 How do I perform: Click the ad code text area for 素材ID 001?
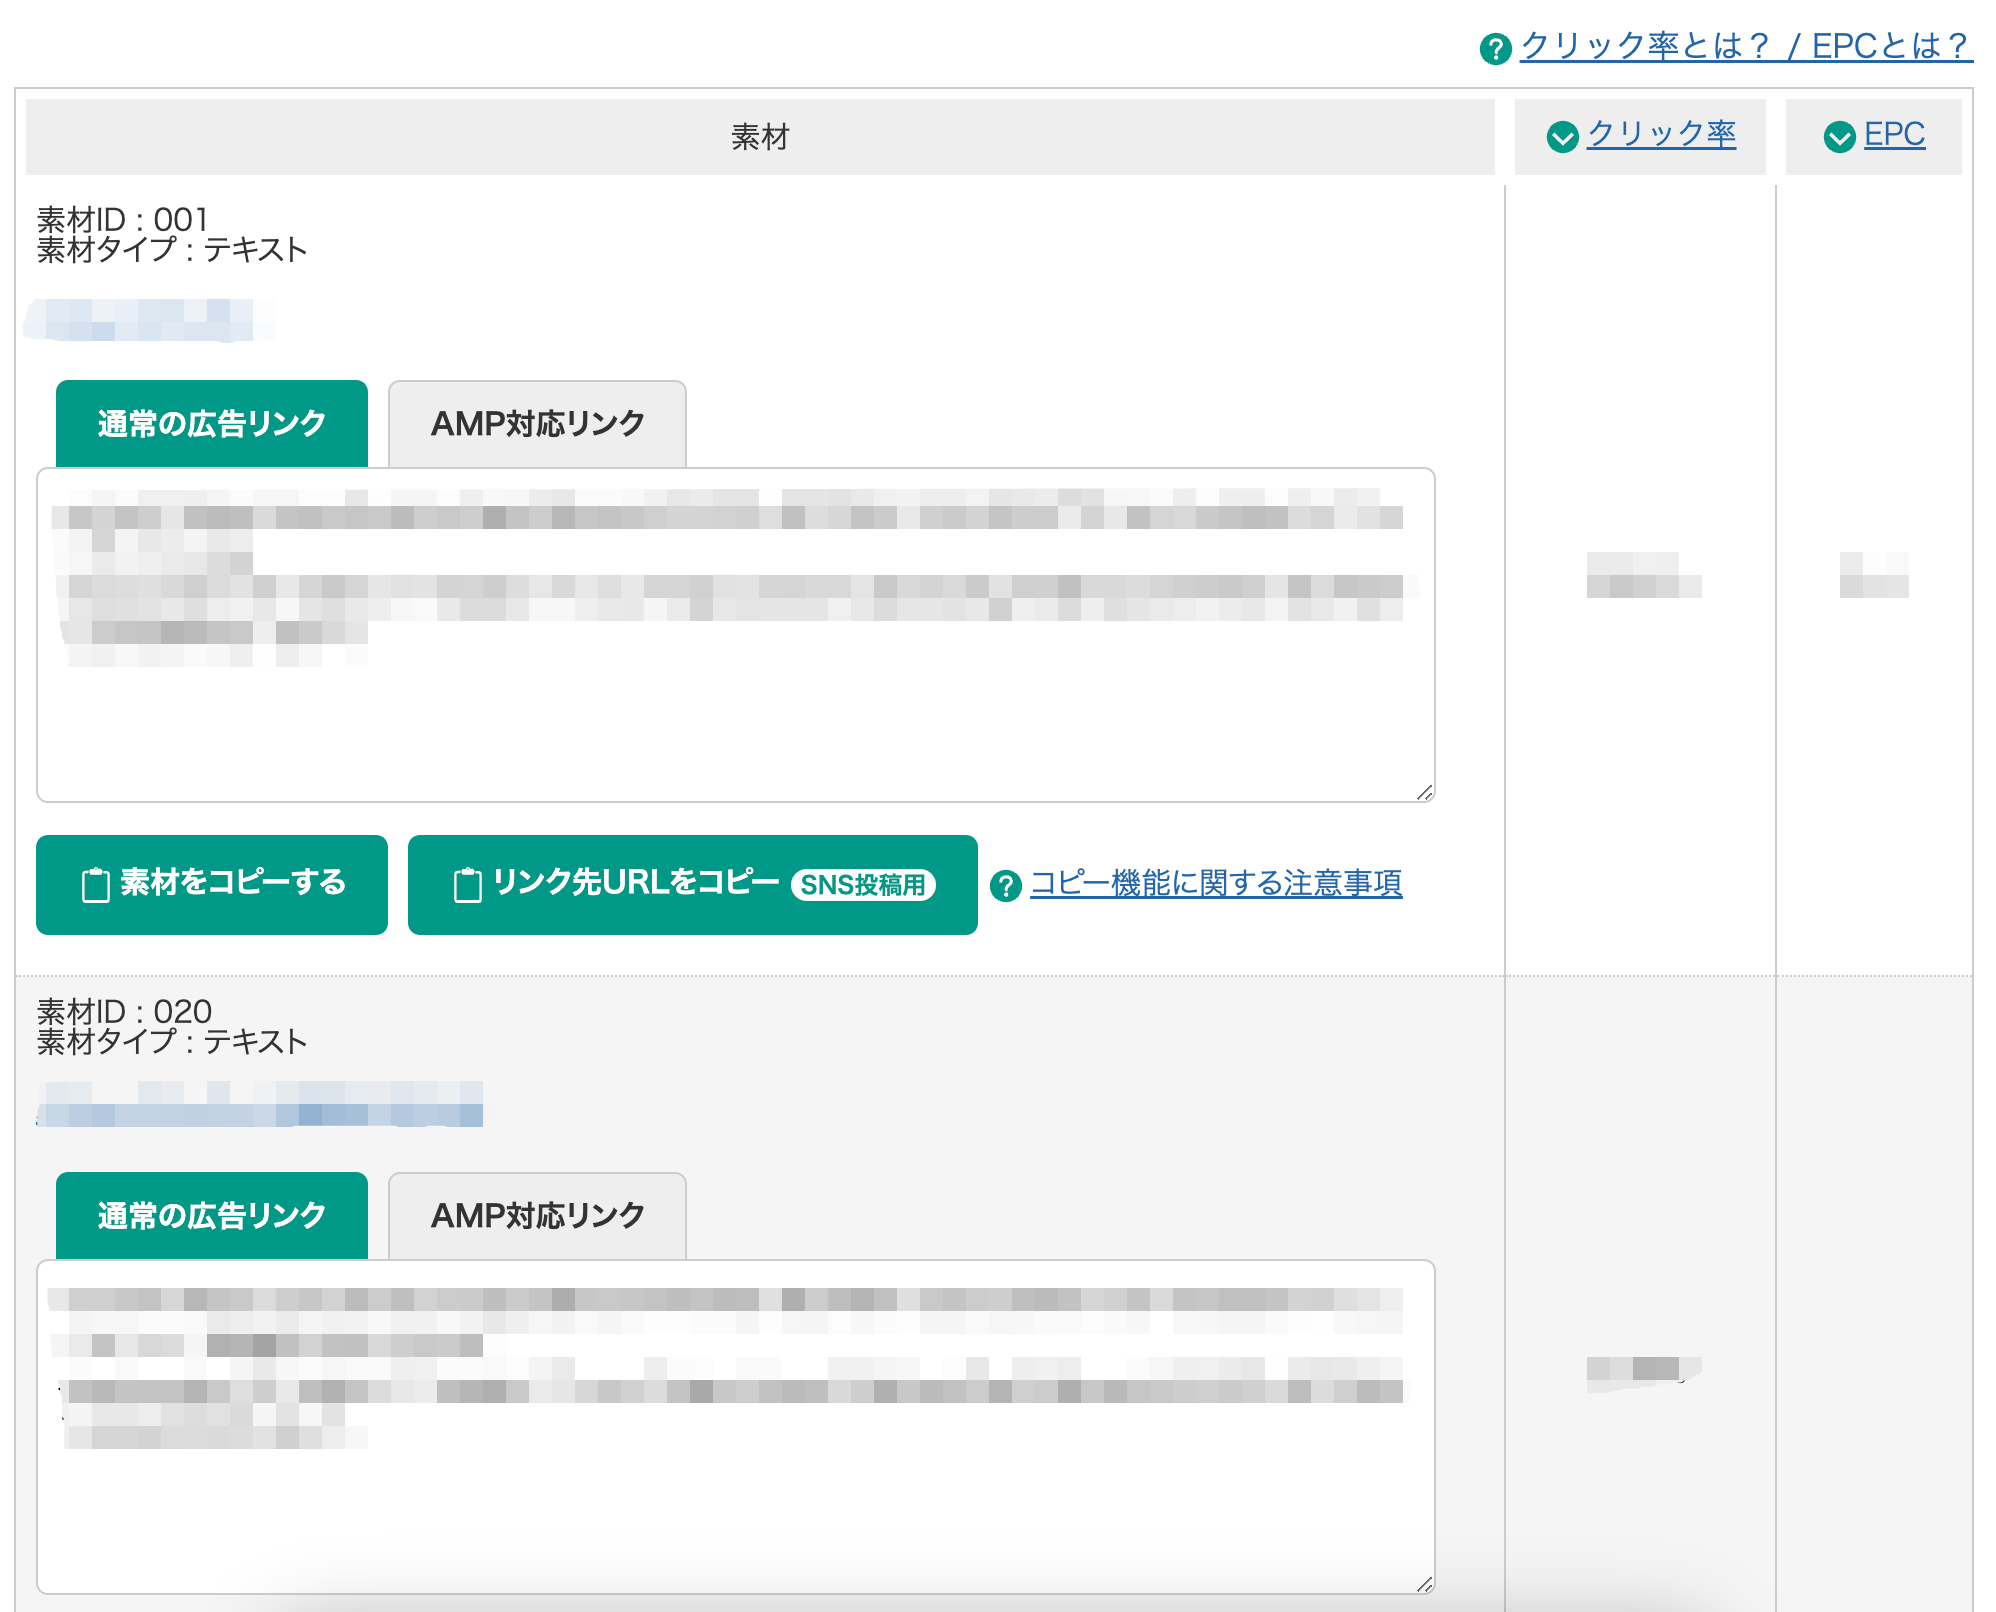[736, 635]
